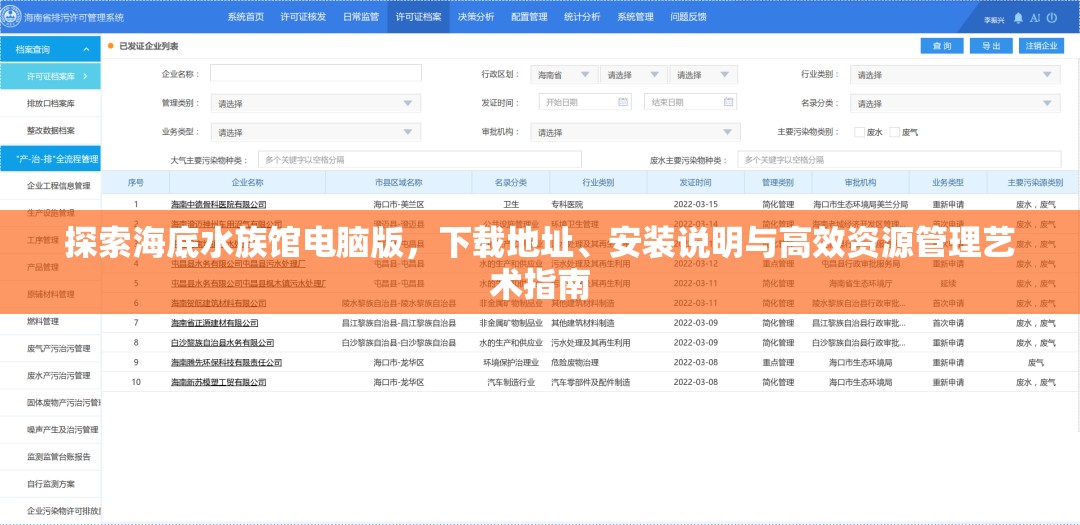
Task: Open the 管理类别 dropdown
Action: (x=315, y=103)
